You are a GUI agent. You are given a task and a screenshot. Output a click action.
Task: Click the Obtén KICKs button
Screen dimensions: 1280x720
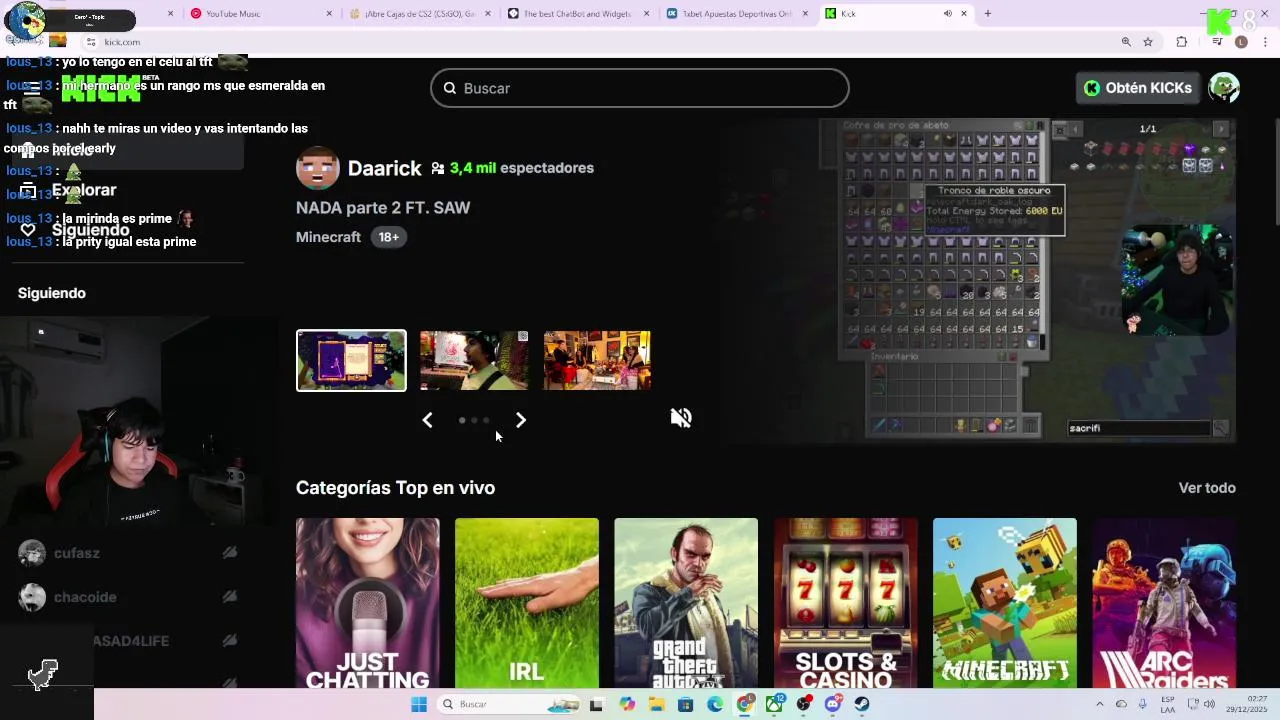[1138, 88]
